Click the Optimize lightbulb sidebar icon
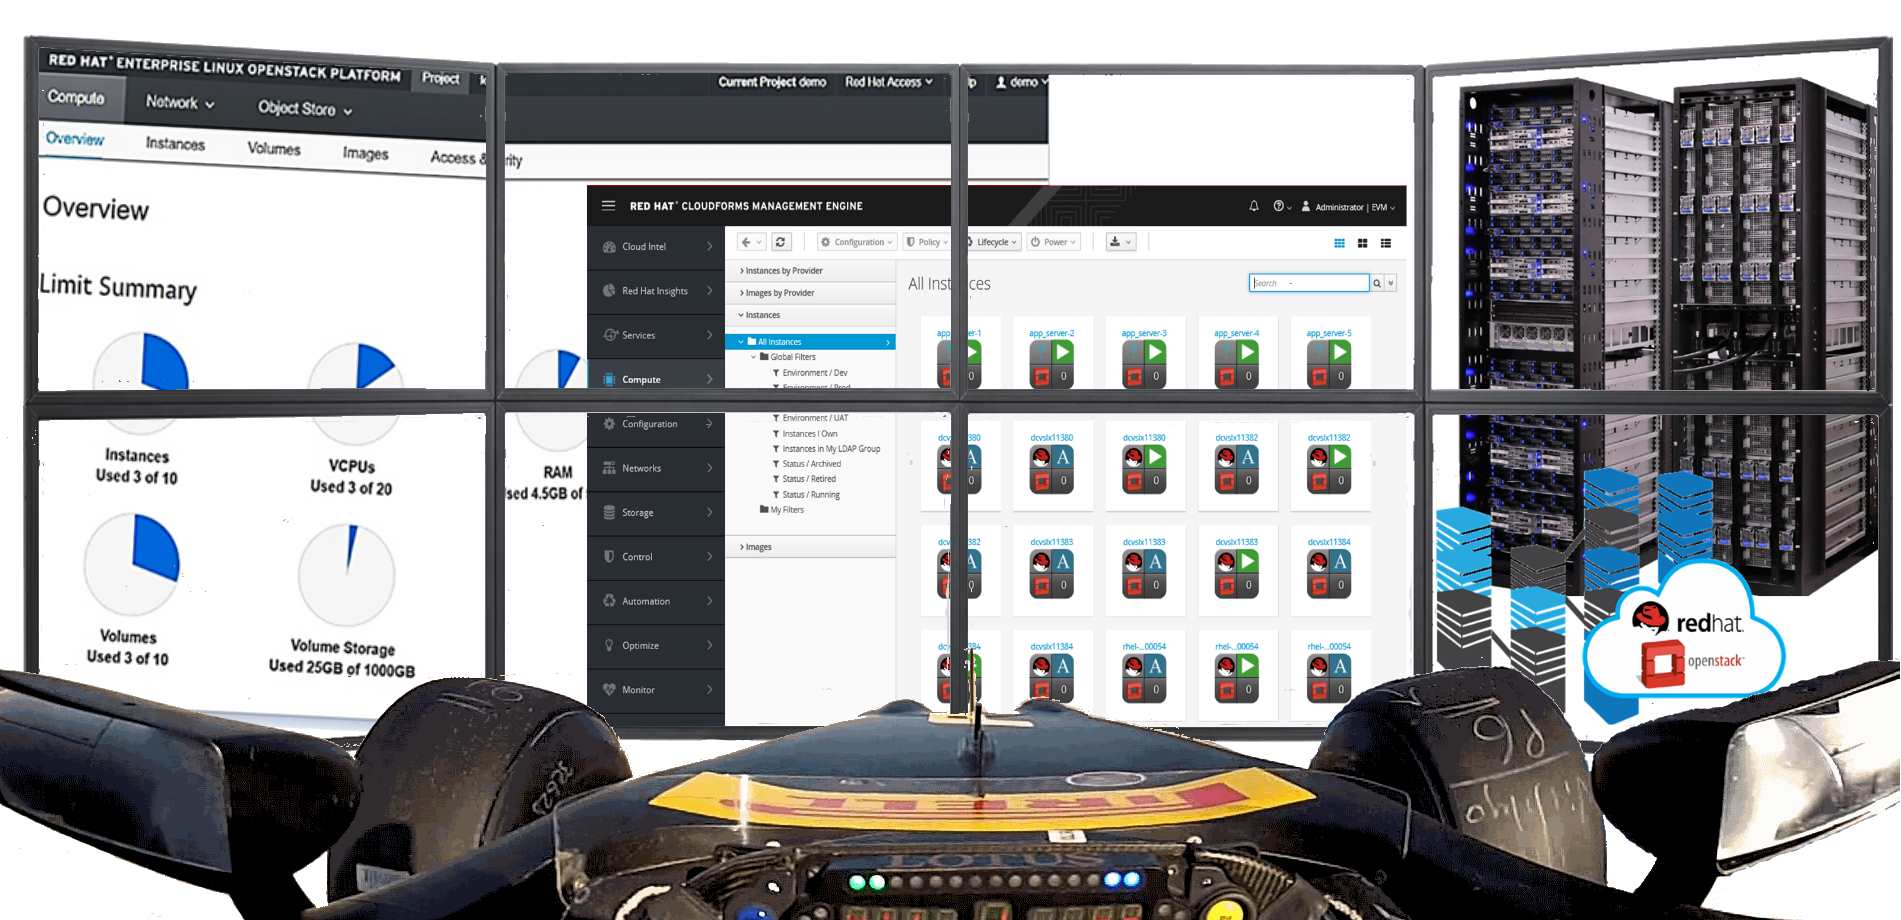The image size is (1901, 920). (609, 646)
